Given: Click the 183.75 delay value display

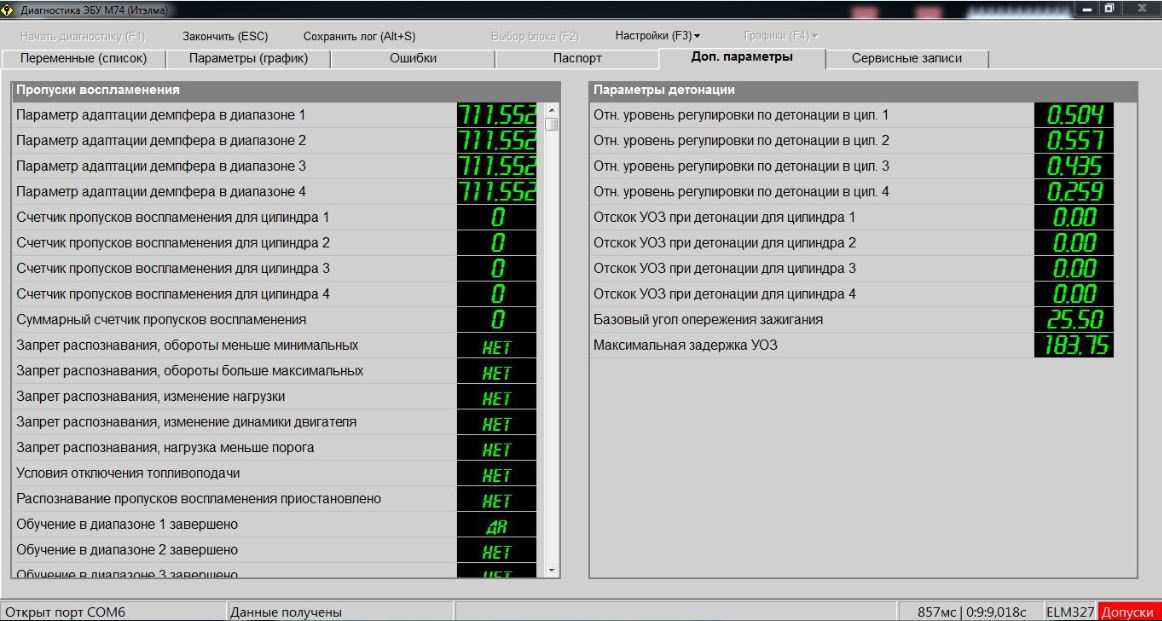Looking at the screenshot, I should (1074, 345).
